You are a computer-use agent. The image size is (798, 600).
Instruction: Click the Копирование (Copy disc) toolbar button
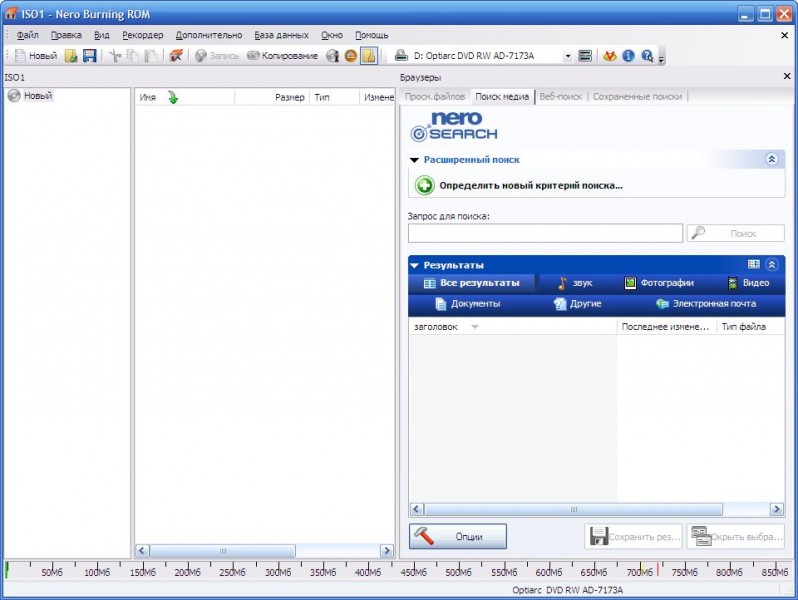tap(282, 56)
